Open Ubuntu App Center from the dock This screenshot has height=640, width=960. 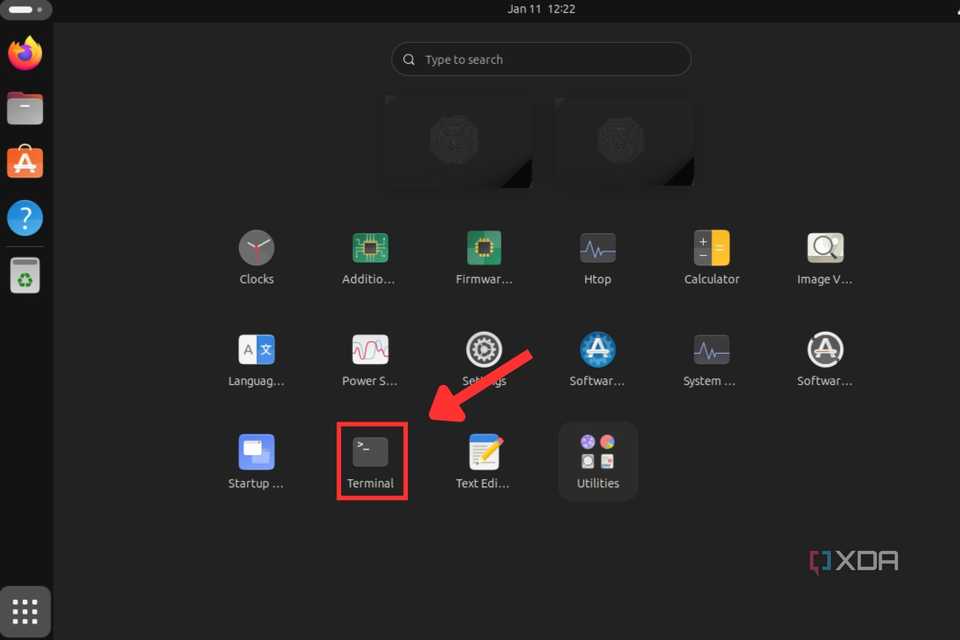[25, 161]
